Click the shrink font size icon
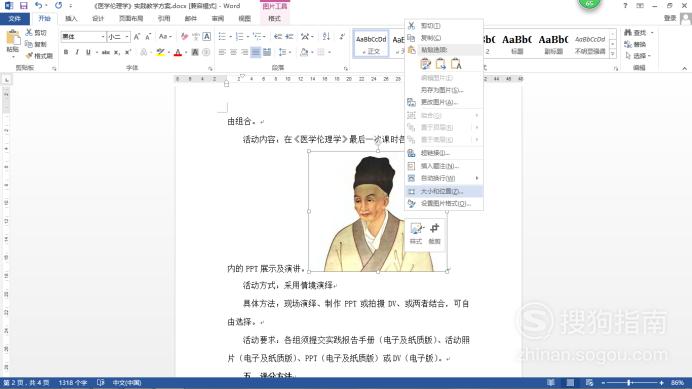 pyautogui.click(x=148, y=37)
